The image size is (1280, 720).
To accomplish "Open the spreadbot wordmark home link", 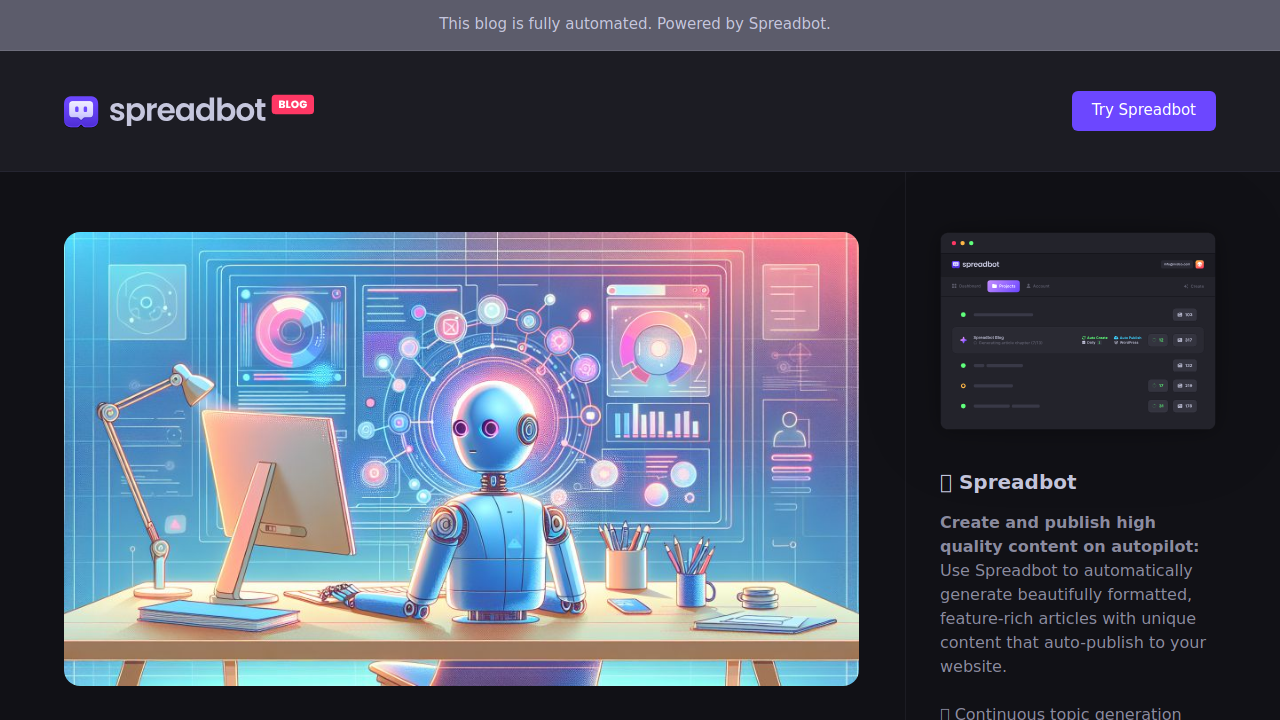I will (187, 110).
